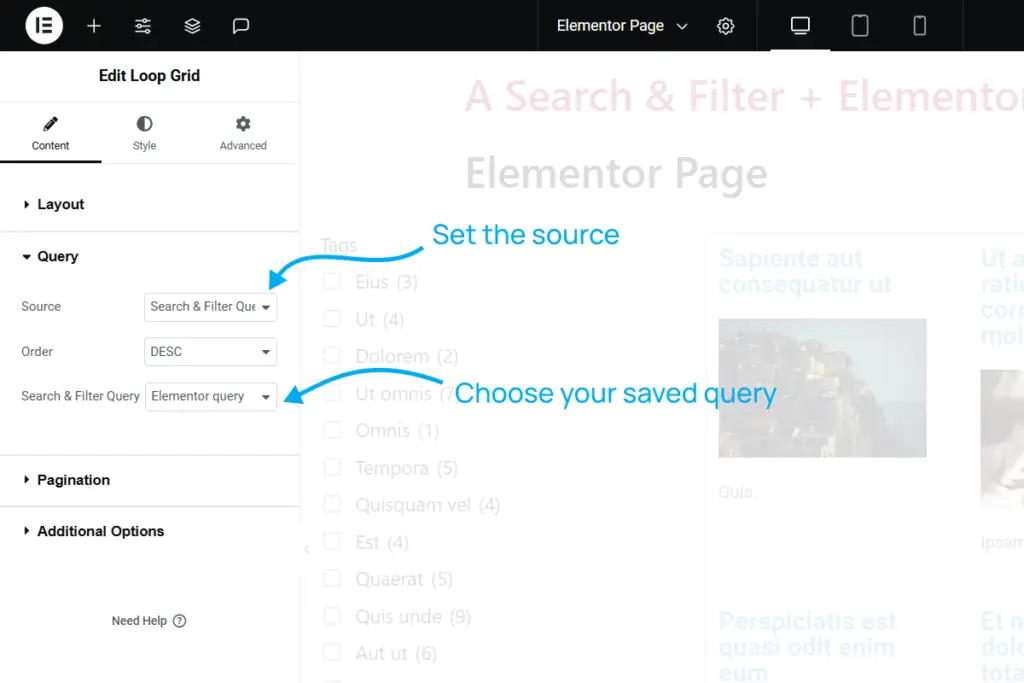Collapse the editor panel with the arrow handle

[306, 549]
